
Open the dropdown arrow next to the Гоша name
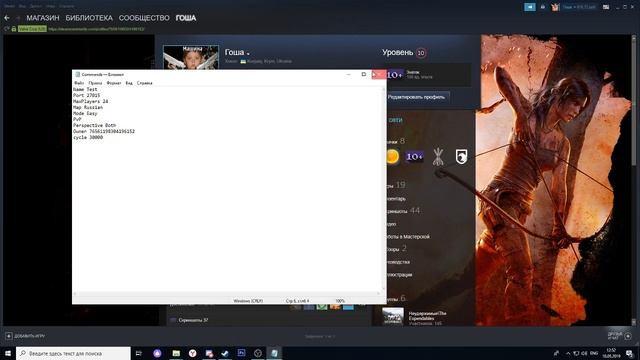tap(248, 53)
